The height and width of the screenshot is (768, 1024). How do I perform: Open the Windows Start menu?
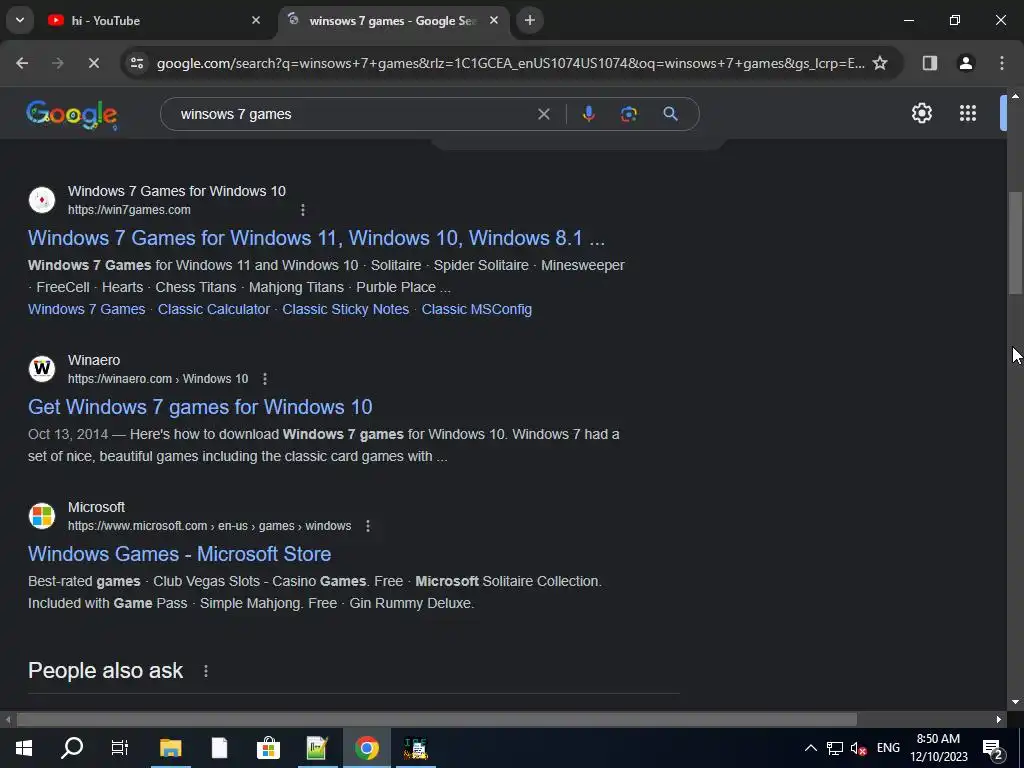pyautogui.click(x=24, y=748)
